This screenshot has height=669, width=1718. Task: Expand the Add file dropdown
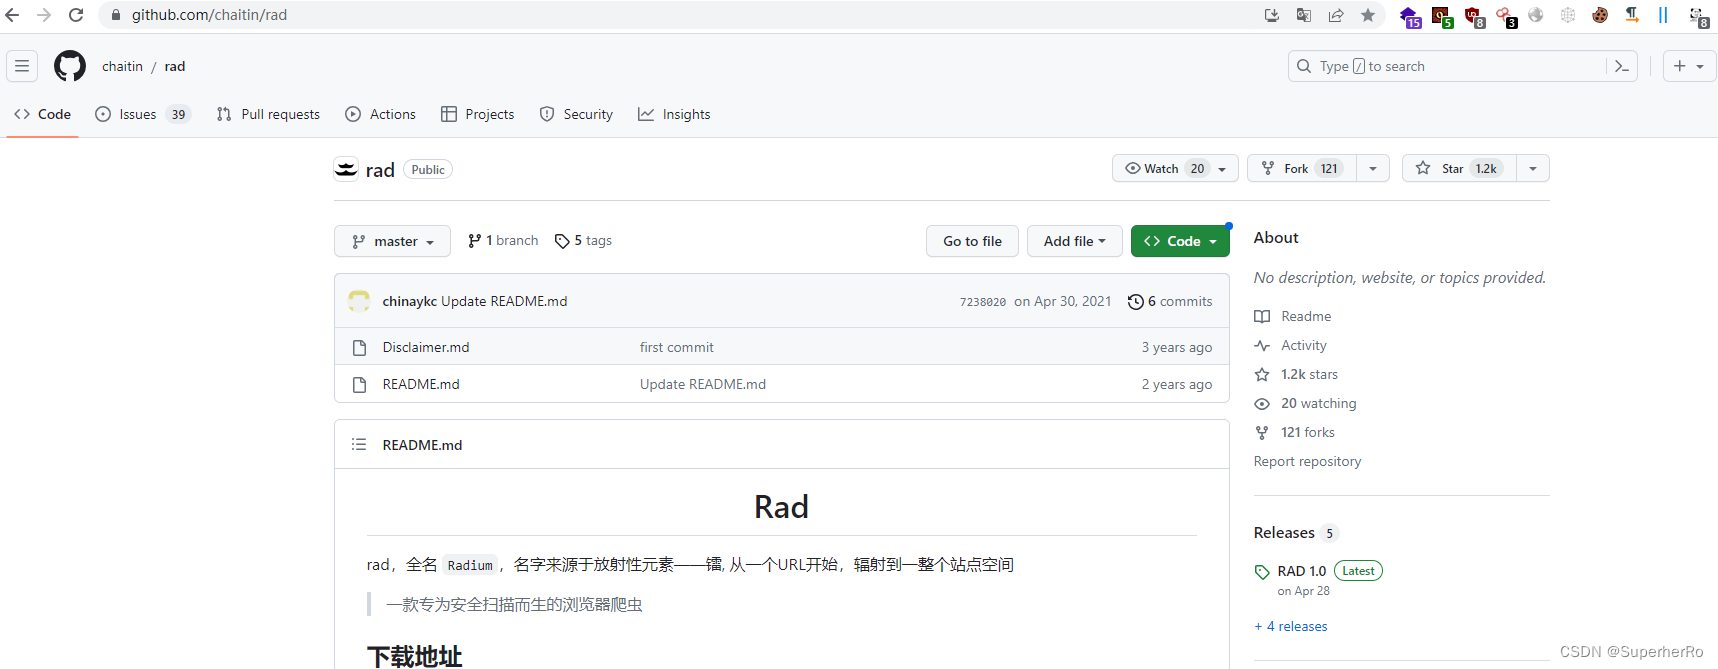[x=1075, y=241]
